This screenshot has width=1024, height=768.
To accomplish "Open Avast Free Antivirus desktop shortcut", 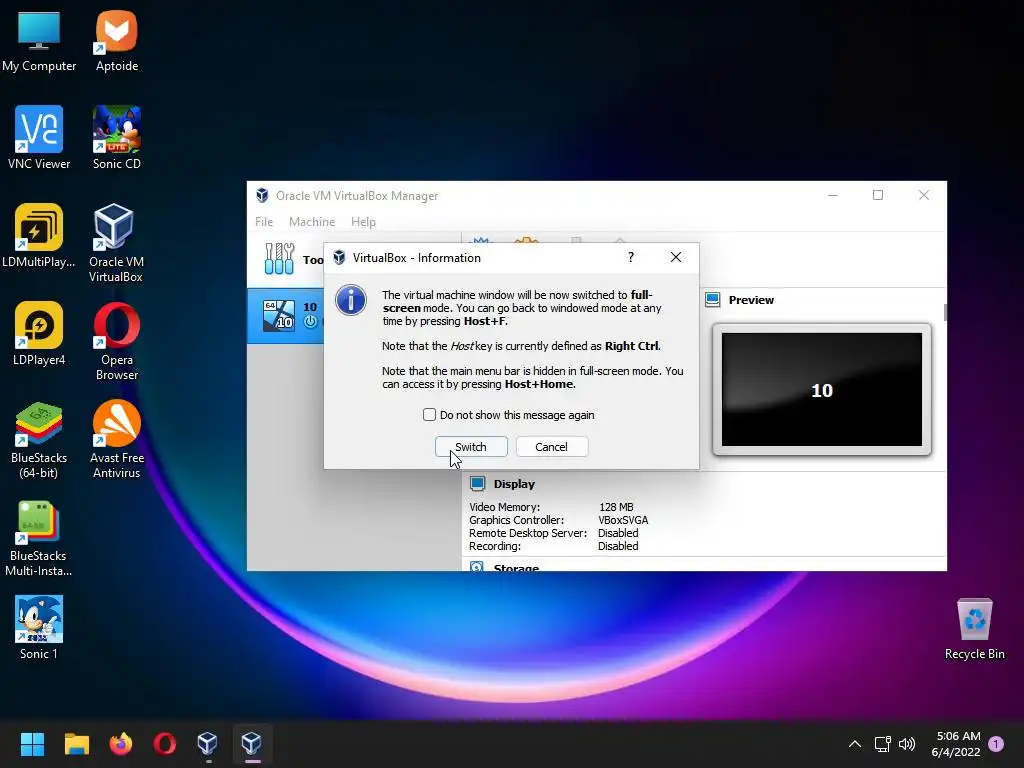I will click(x=116, y=440).
